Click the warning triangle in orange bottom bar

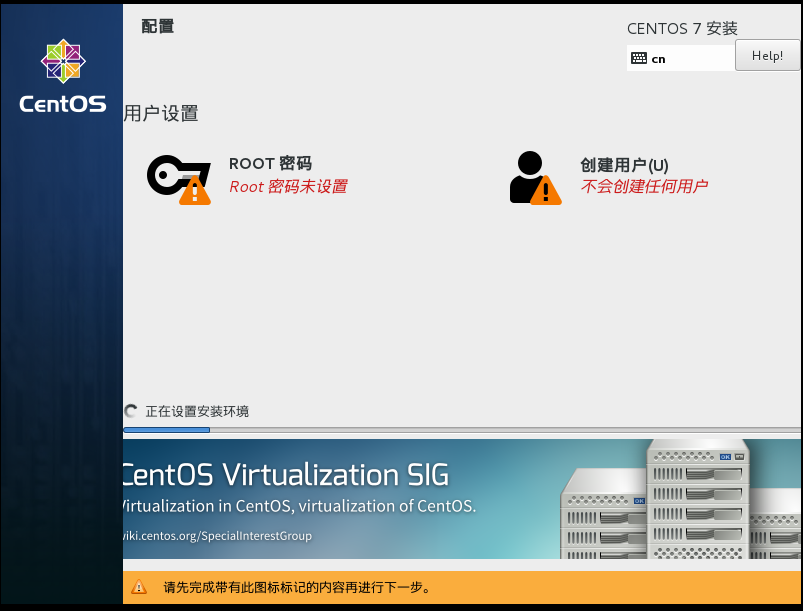pos(139,587)
